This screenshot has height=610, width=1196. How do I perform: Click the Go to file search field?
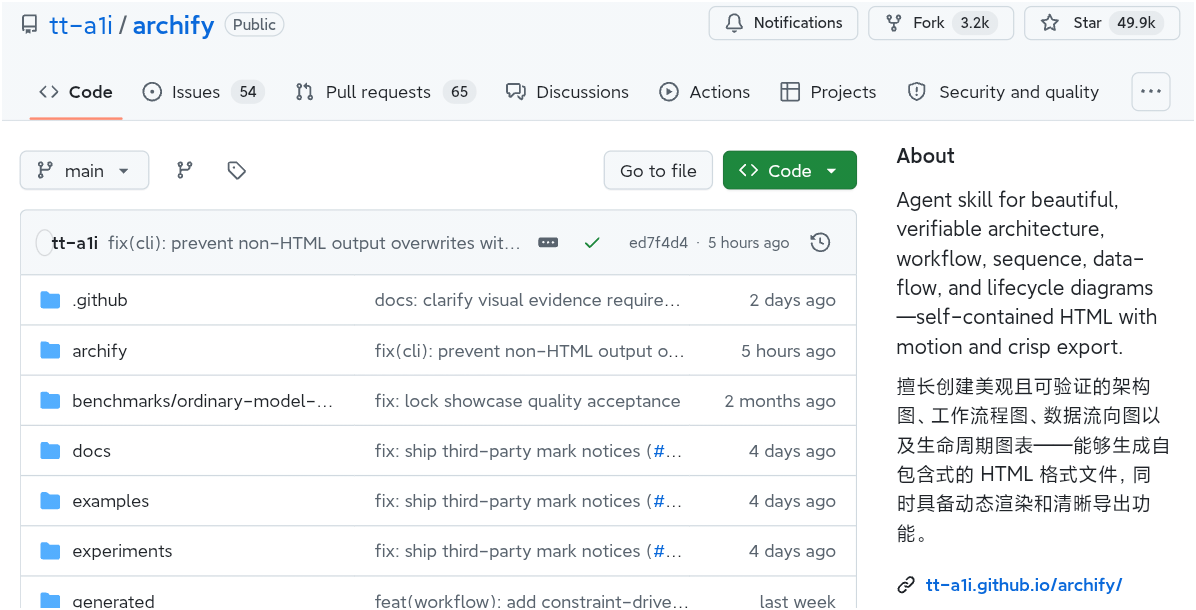tap(658, 170)
